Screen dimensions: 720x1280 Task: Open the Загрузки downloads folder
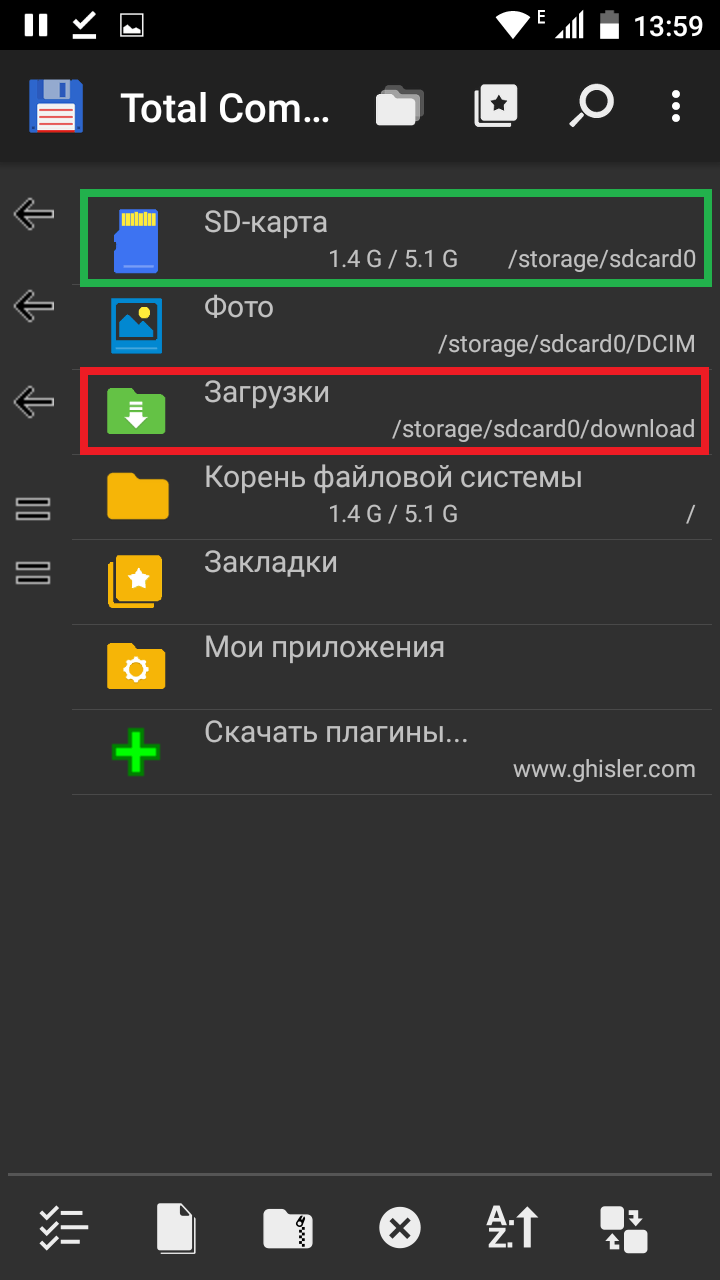(x=396, y=410)
